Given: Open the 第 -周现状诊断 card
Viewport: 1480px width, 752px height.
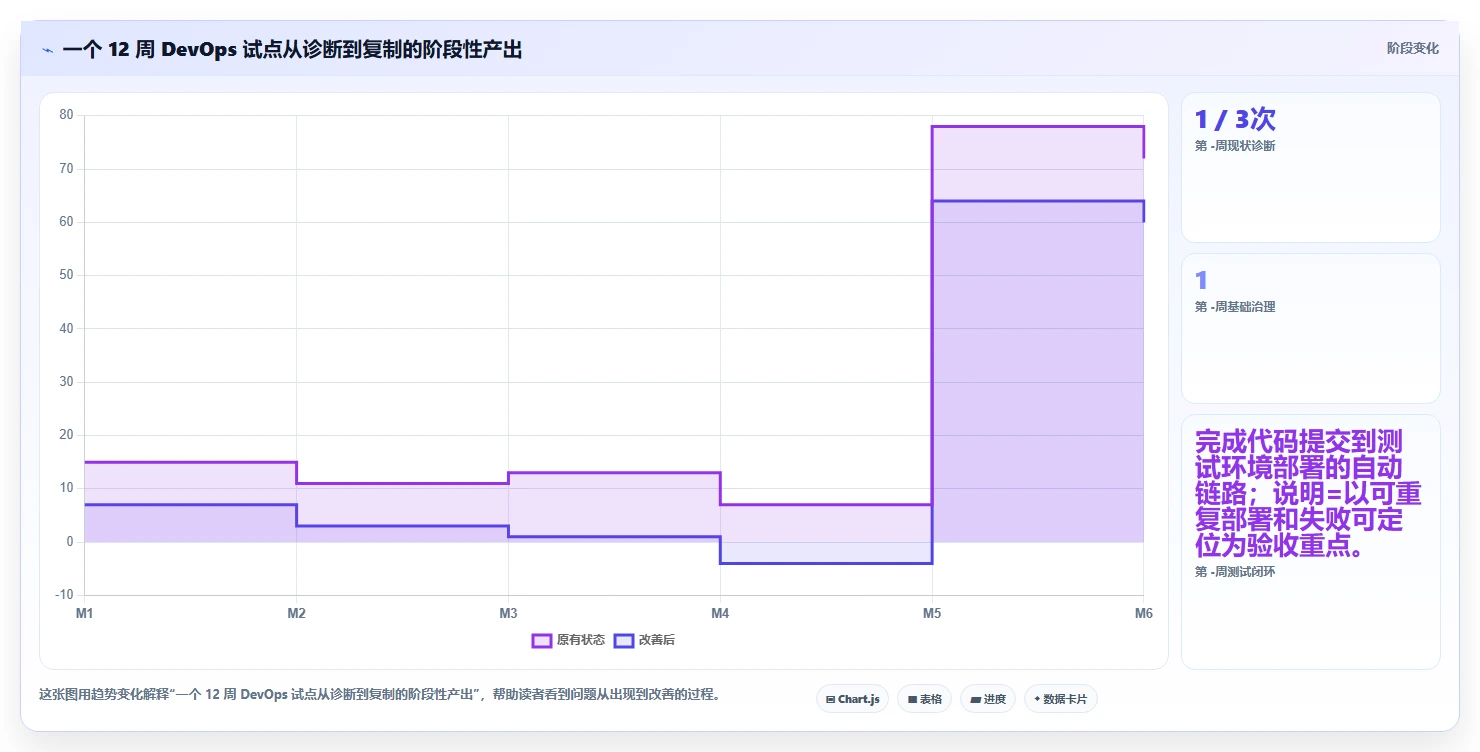Looking at the screenshot, I should (1310, 168).
